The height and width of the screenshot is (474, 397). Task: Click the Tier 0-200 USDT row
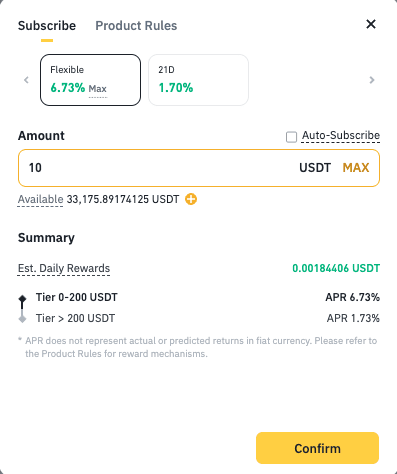pos(199,297)
